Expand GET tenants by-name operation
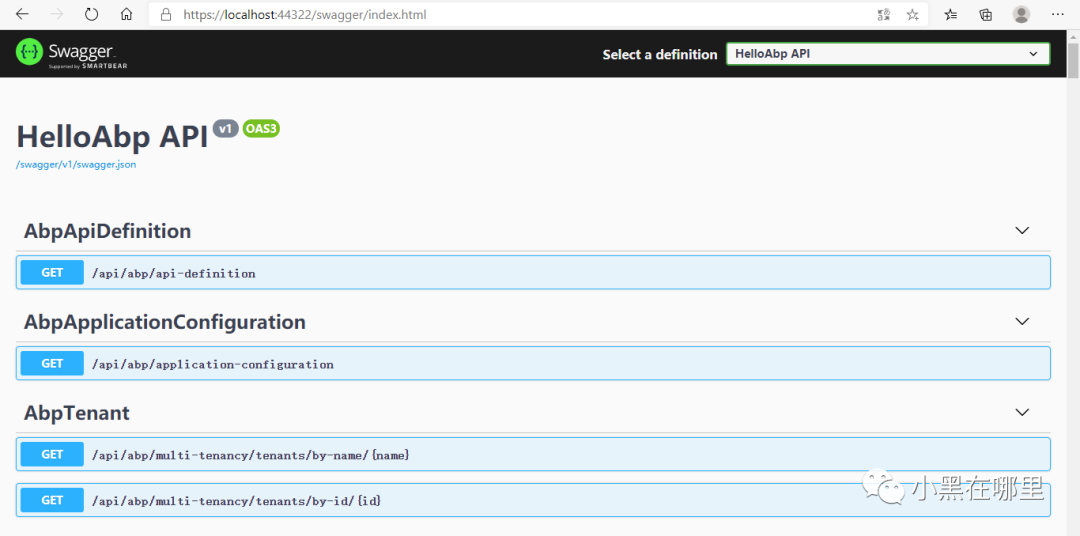 (533, 454)
